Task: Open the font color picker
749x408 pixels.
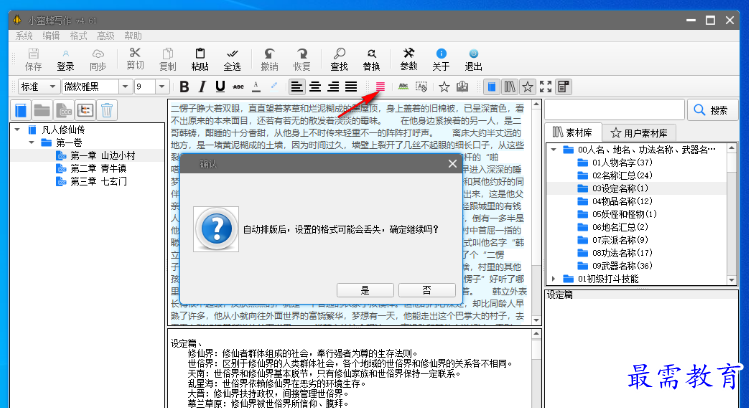Action: click(256, 86)
